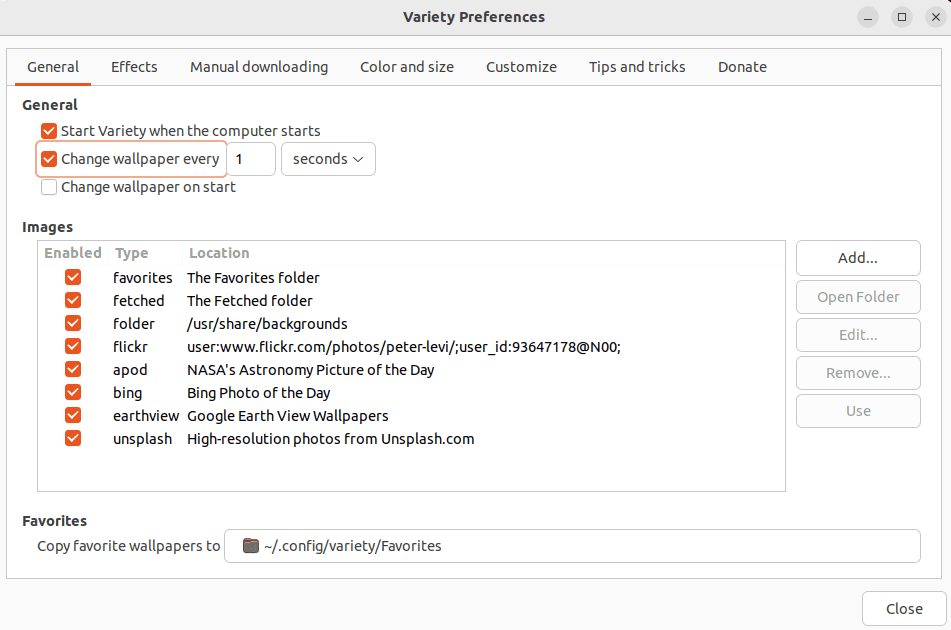The height and width of the screenshot is (630, 951).
Task: Open Copy favorite wallpapers to folder chooser
Action: click(x=572, y=546)
